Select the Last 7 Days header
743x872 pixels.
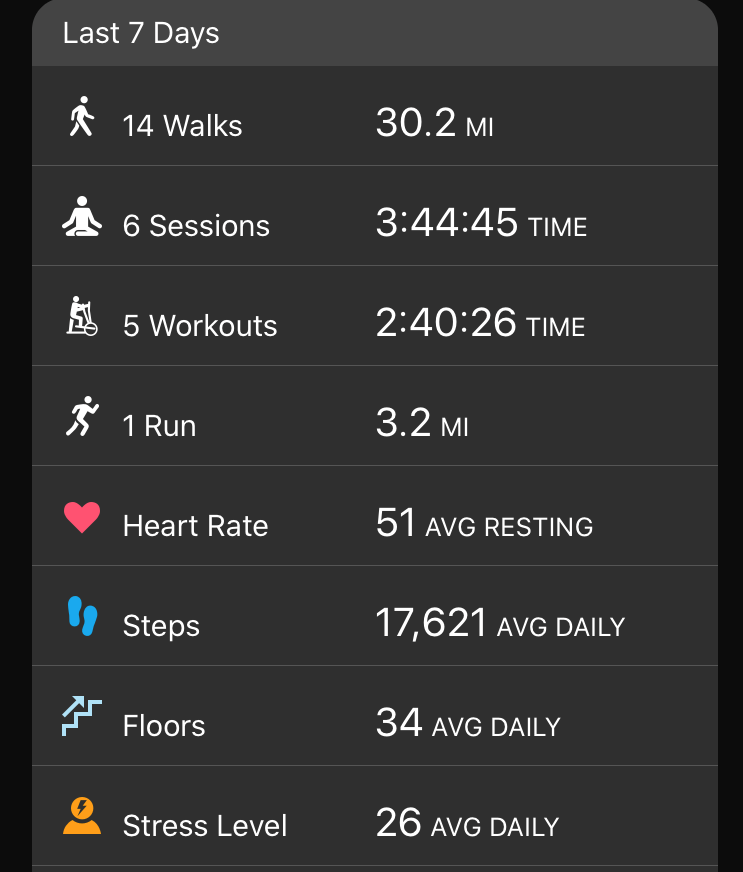click(x=375, y=33)
